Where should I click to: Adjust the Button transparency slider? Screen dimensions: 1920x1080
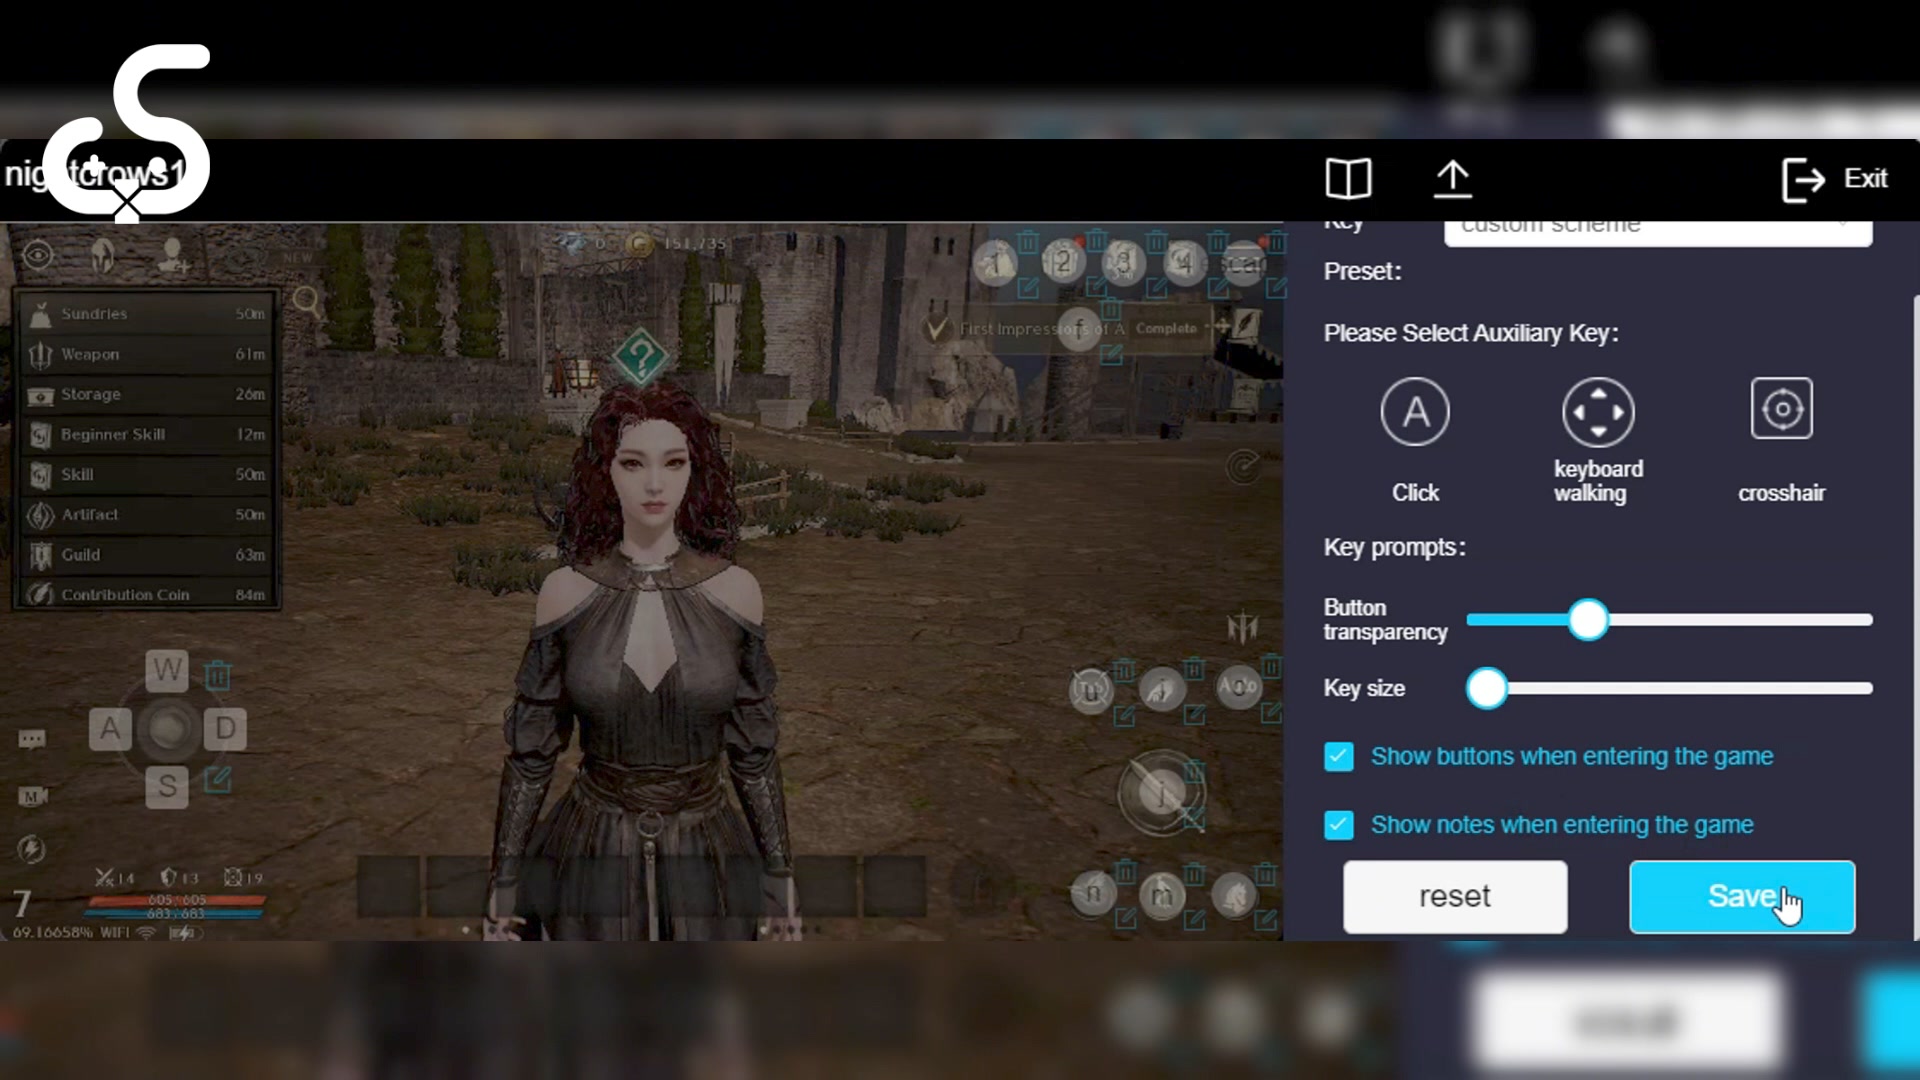[1588, 620]
